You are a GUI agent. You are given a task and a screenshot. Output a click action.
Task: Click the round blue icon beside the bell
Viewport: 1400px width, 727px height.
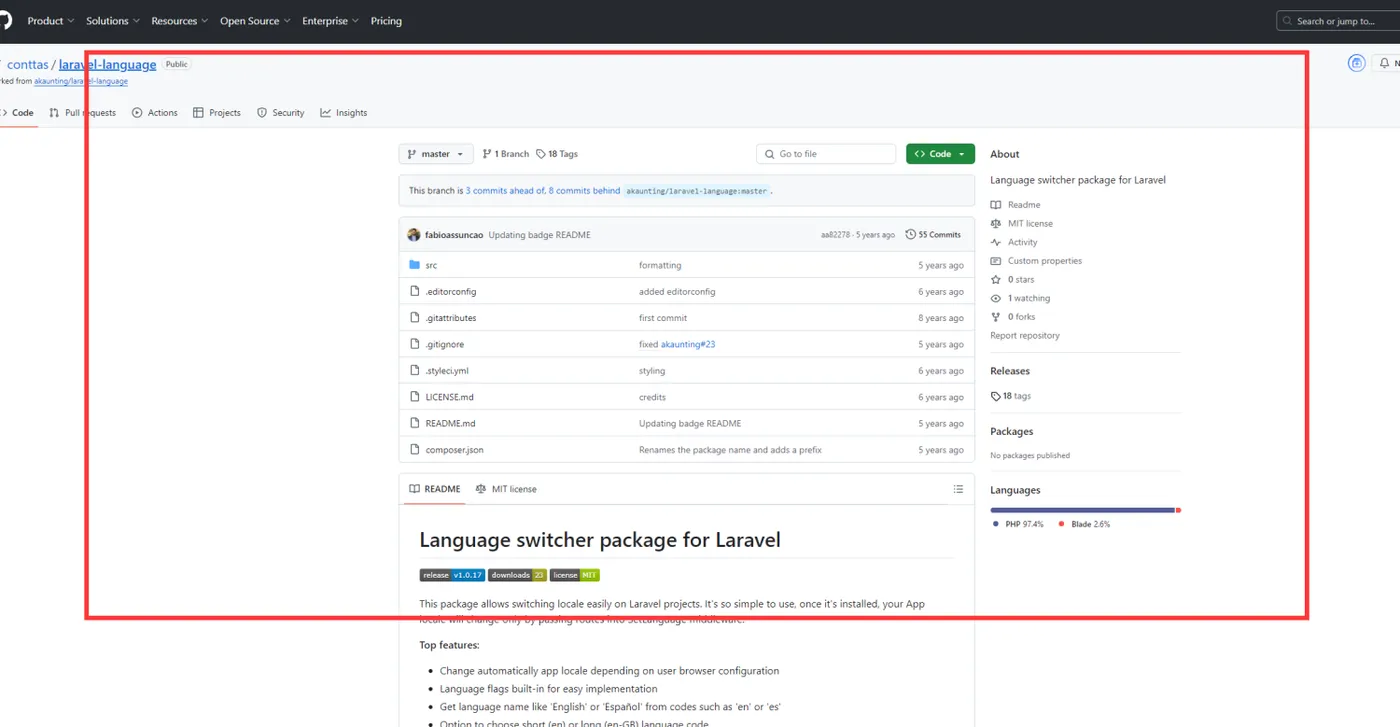click(1356, 63)
